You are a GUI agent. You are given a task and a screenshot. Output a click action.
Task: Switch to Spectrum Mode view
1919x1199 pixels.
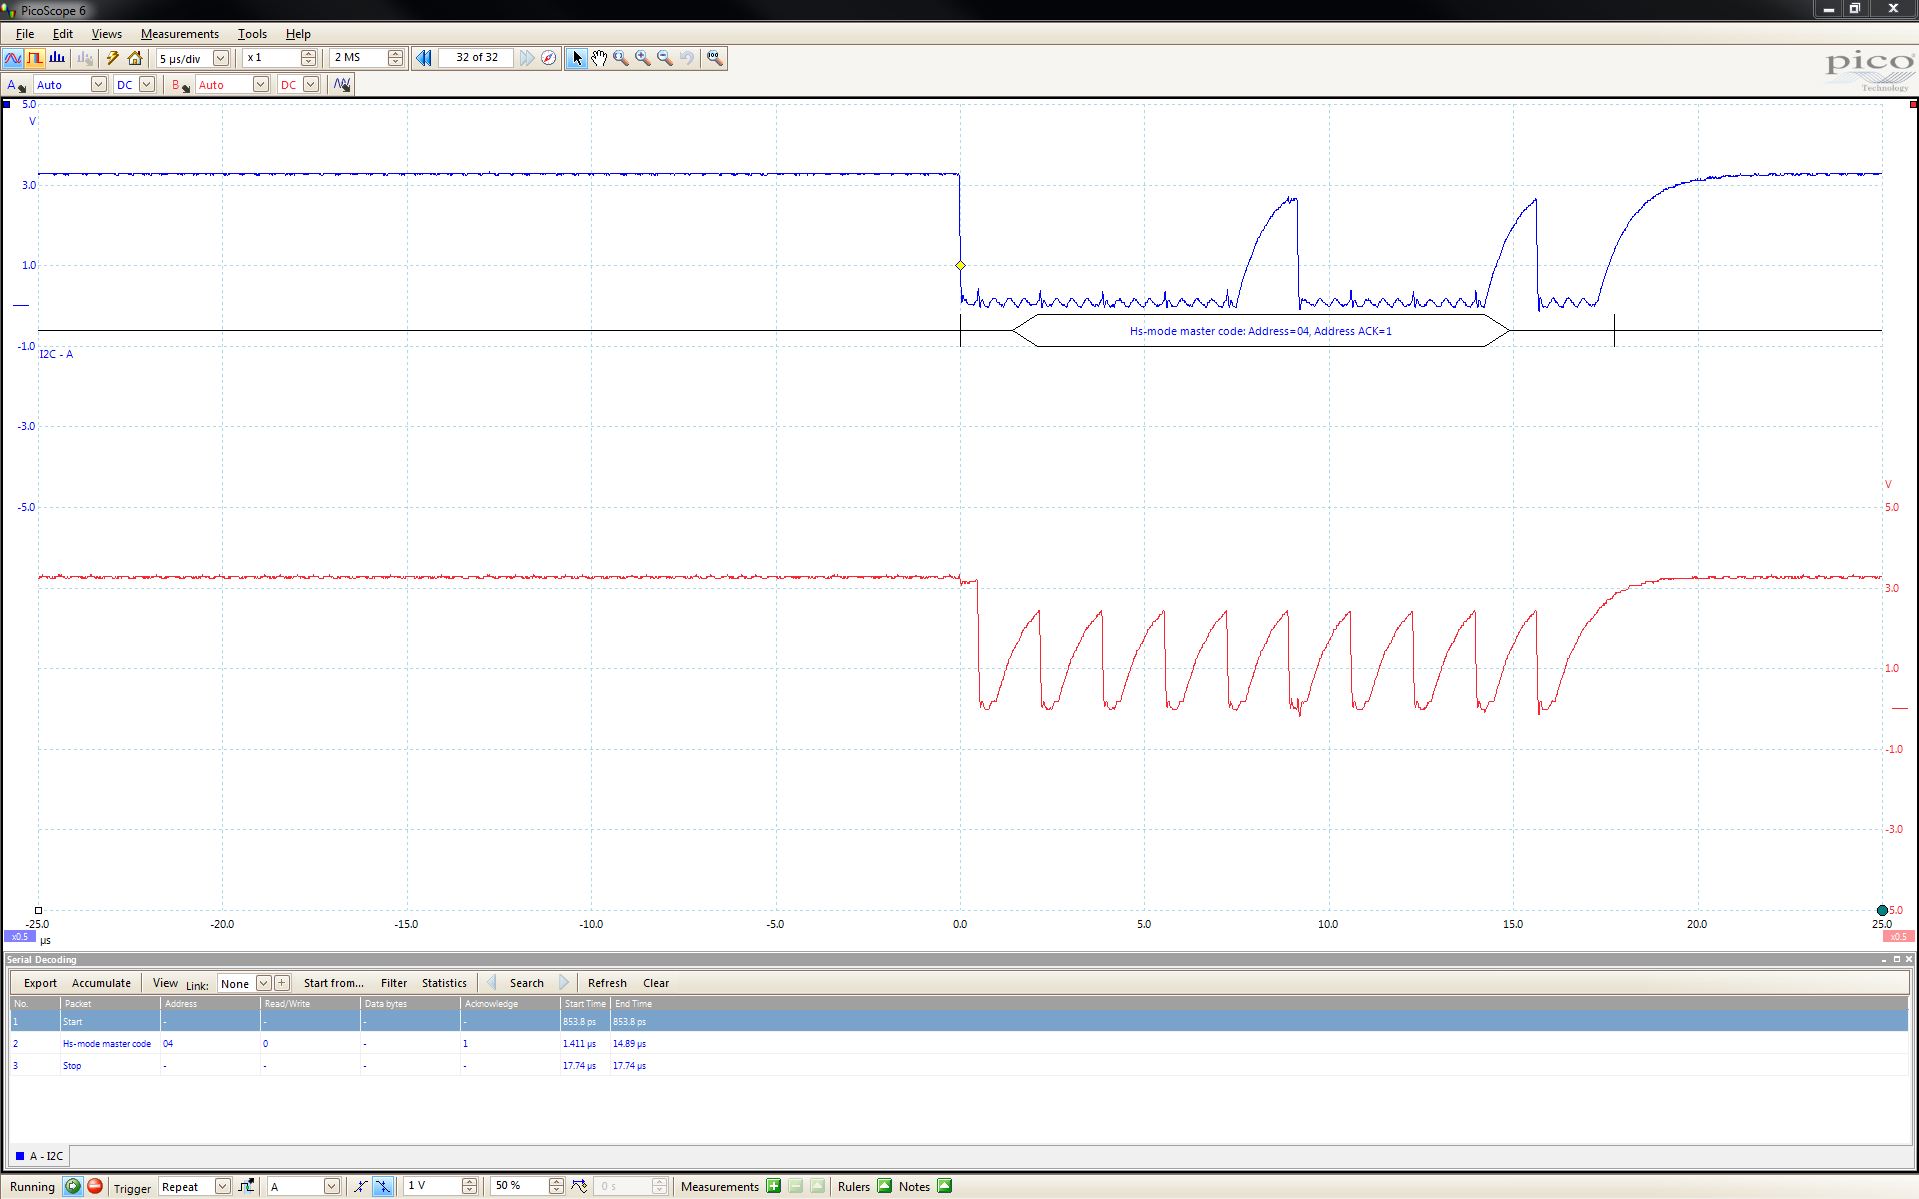[x=57, y=58]
